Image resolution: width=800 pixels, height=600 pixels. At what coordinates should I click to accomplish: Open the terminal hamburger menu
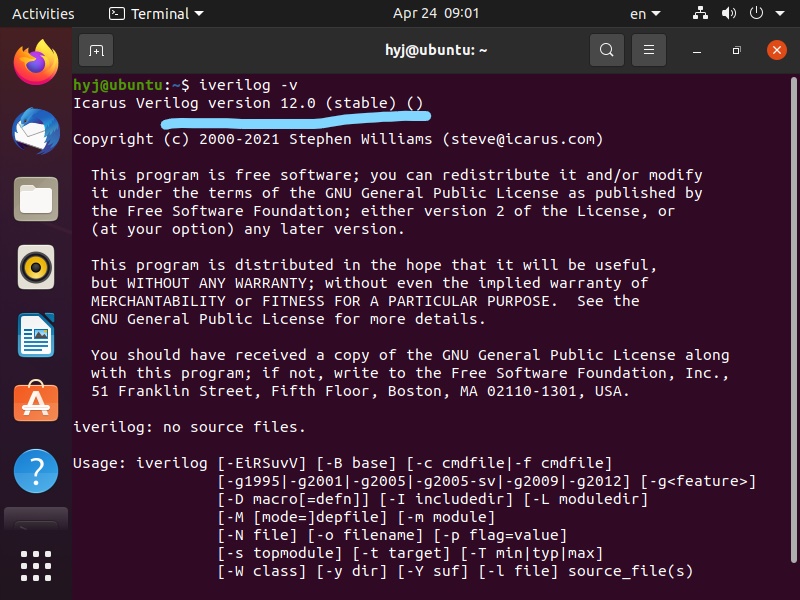click(649, 50)
